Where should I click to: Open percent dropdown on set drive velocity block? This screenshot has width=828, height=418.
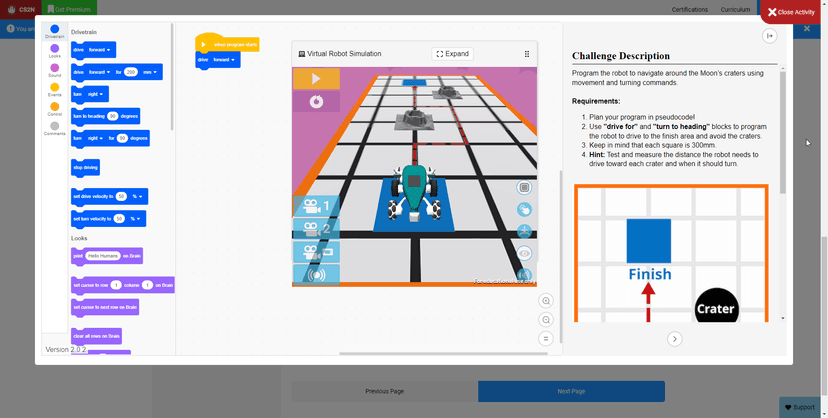pos(138,196)
